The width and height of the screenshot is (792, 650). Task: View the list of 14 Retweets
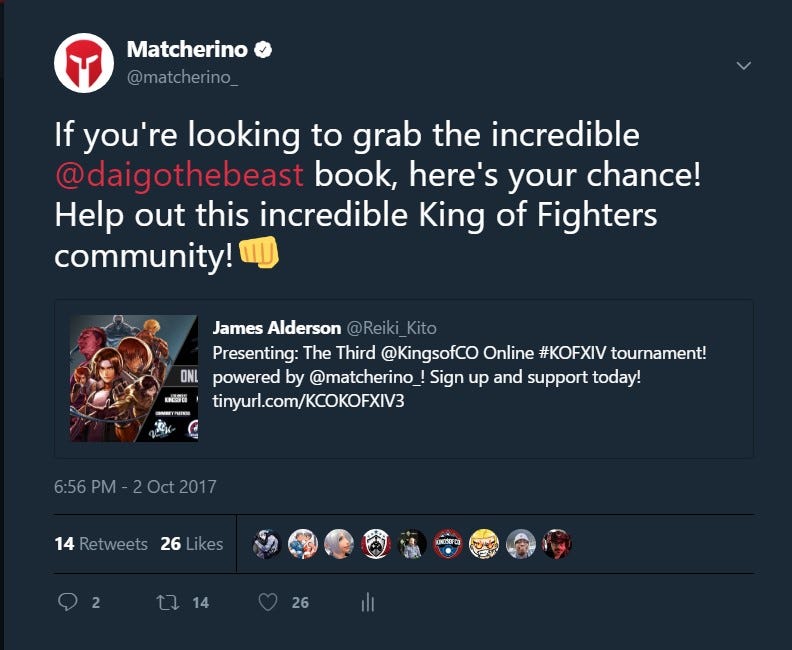click(101, 544)
